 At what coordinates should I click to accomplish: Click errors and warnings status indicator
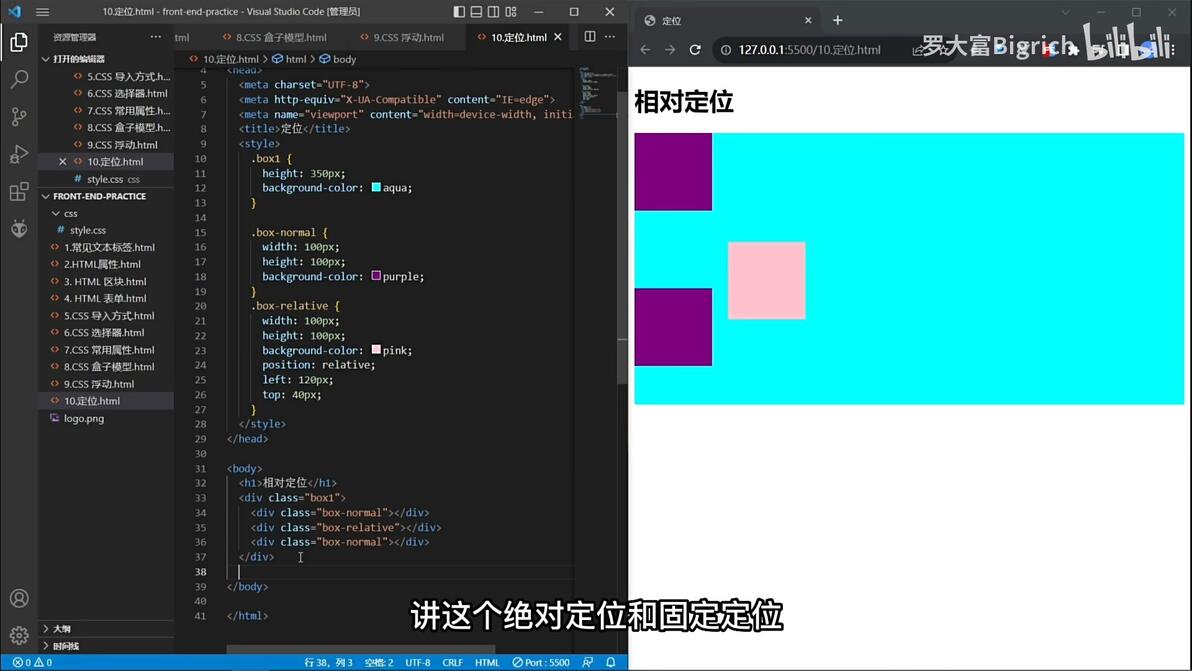pos(32,663)
